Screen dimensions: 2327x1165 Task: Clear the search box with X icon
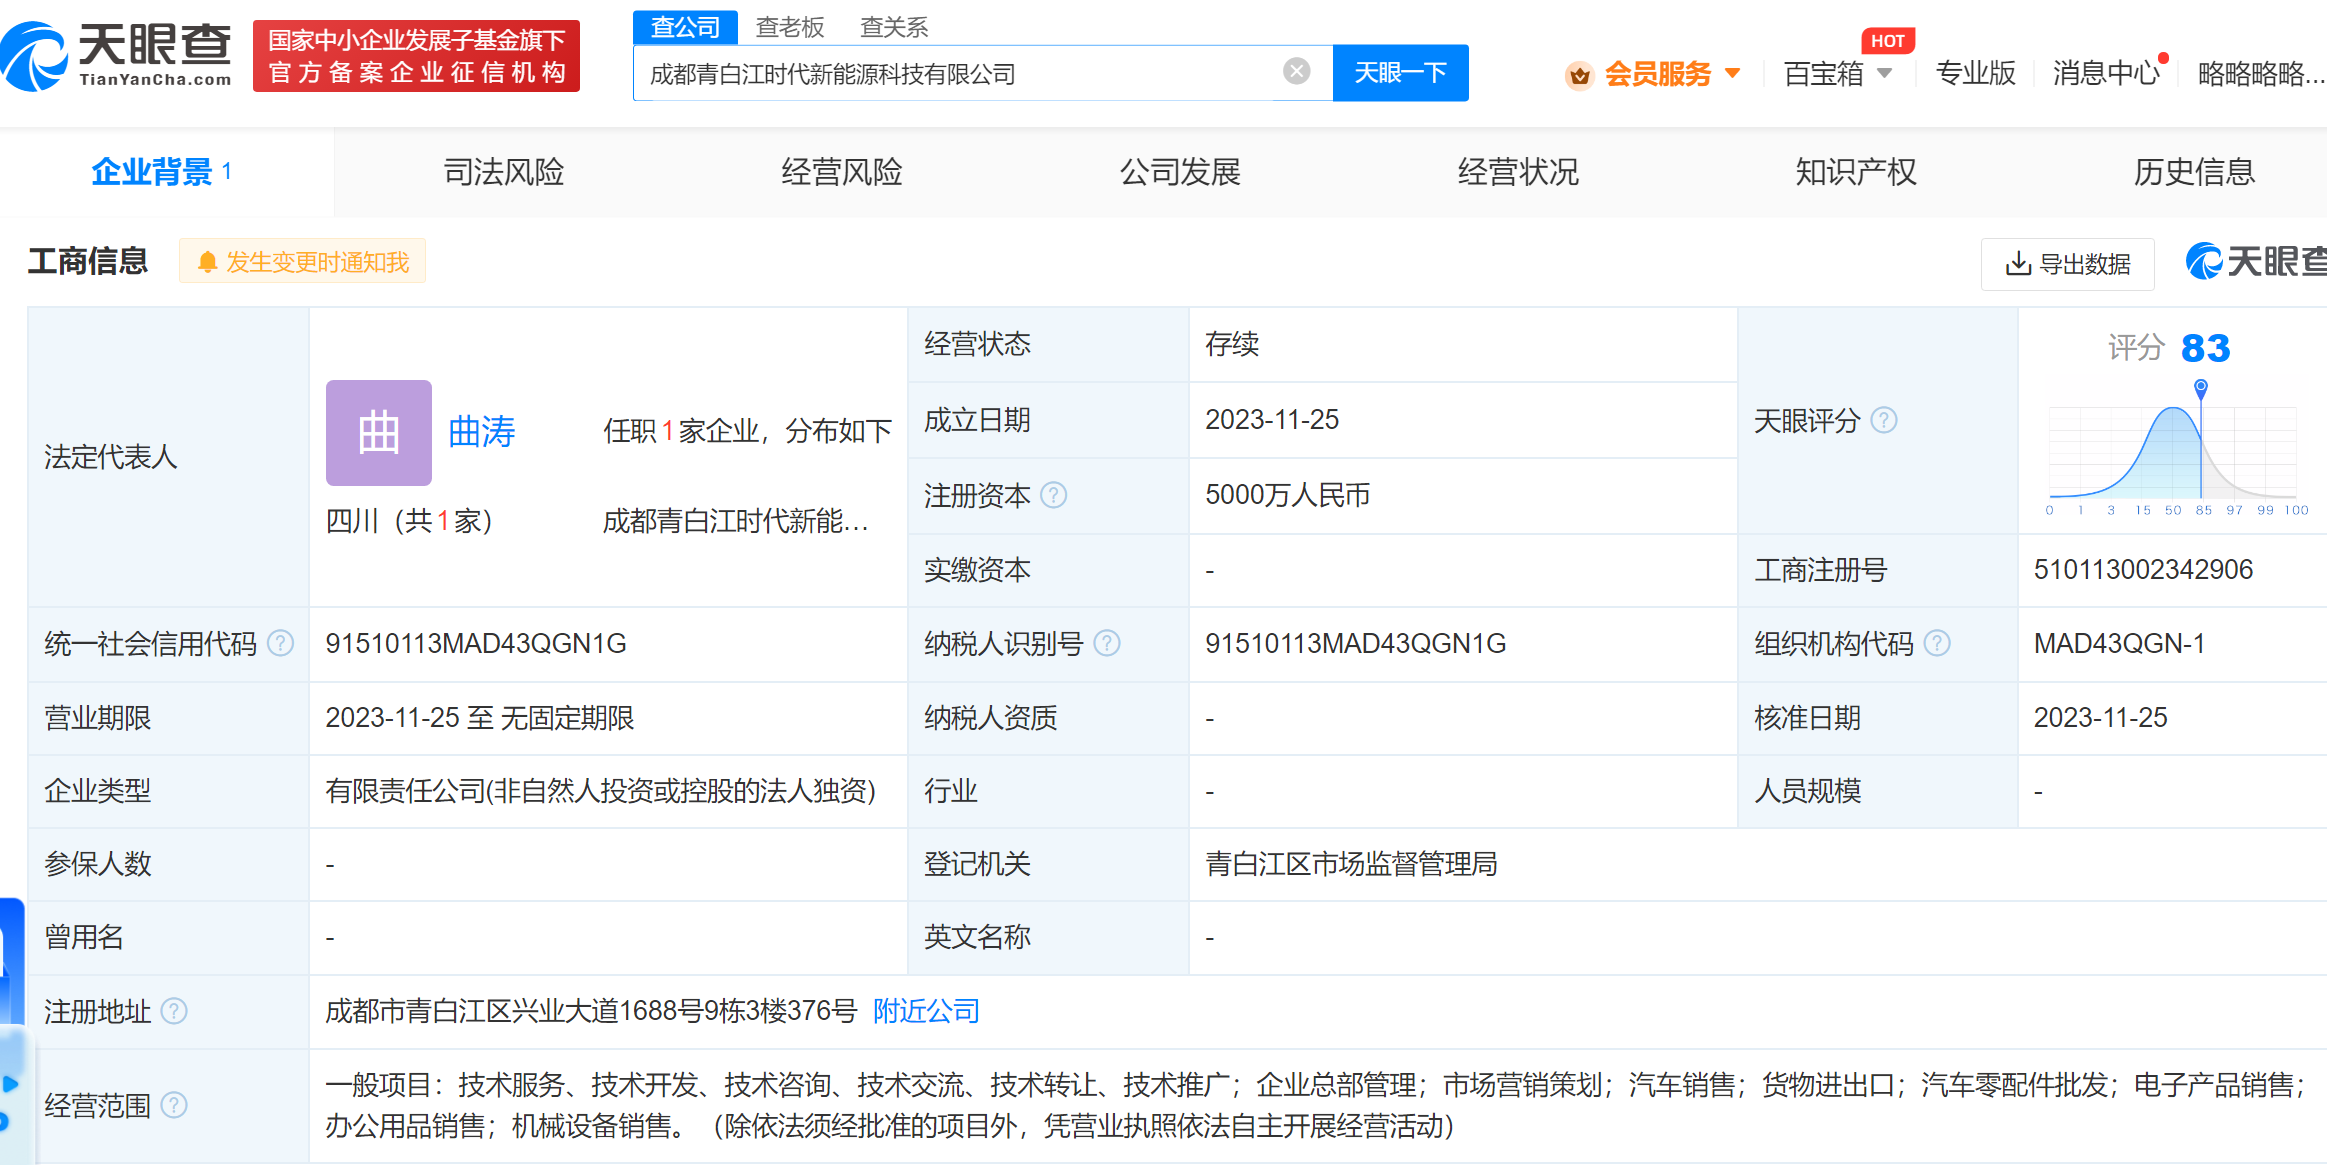tap(1296, 71)
